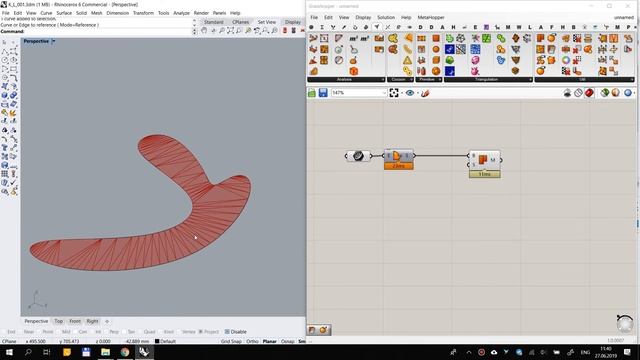The image size is (640, 360).
Task: Toggle Planar mode in status bar
Action: (x=269, y=341)
